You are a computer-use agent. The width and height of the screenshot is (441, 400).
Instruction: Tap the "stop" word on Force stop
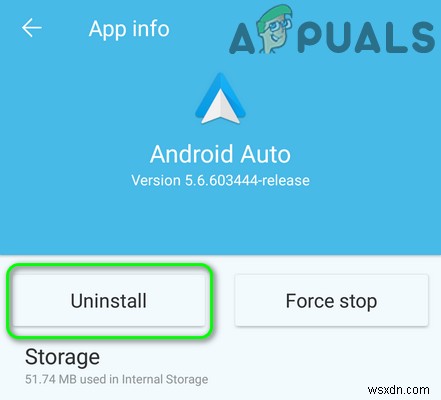point(358,302)
